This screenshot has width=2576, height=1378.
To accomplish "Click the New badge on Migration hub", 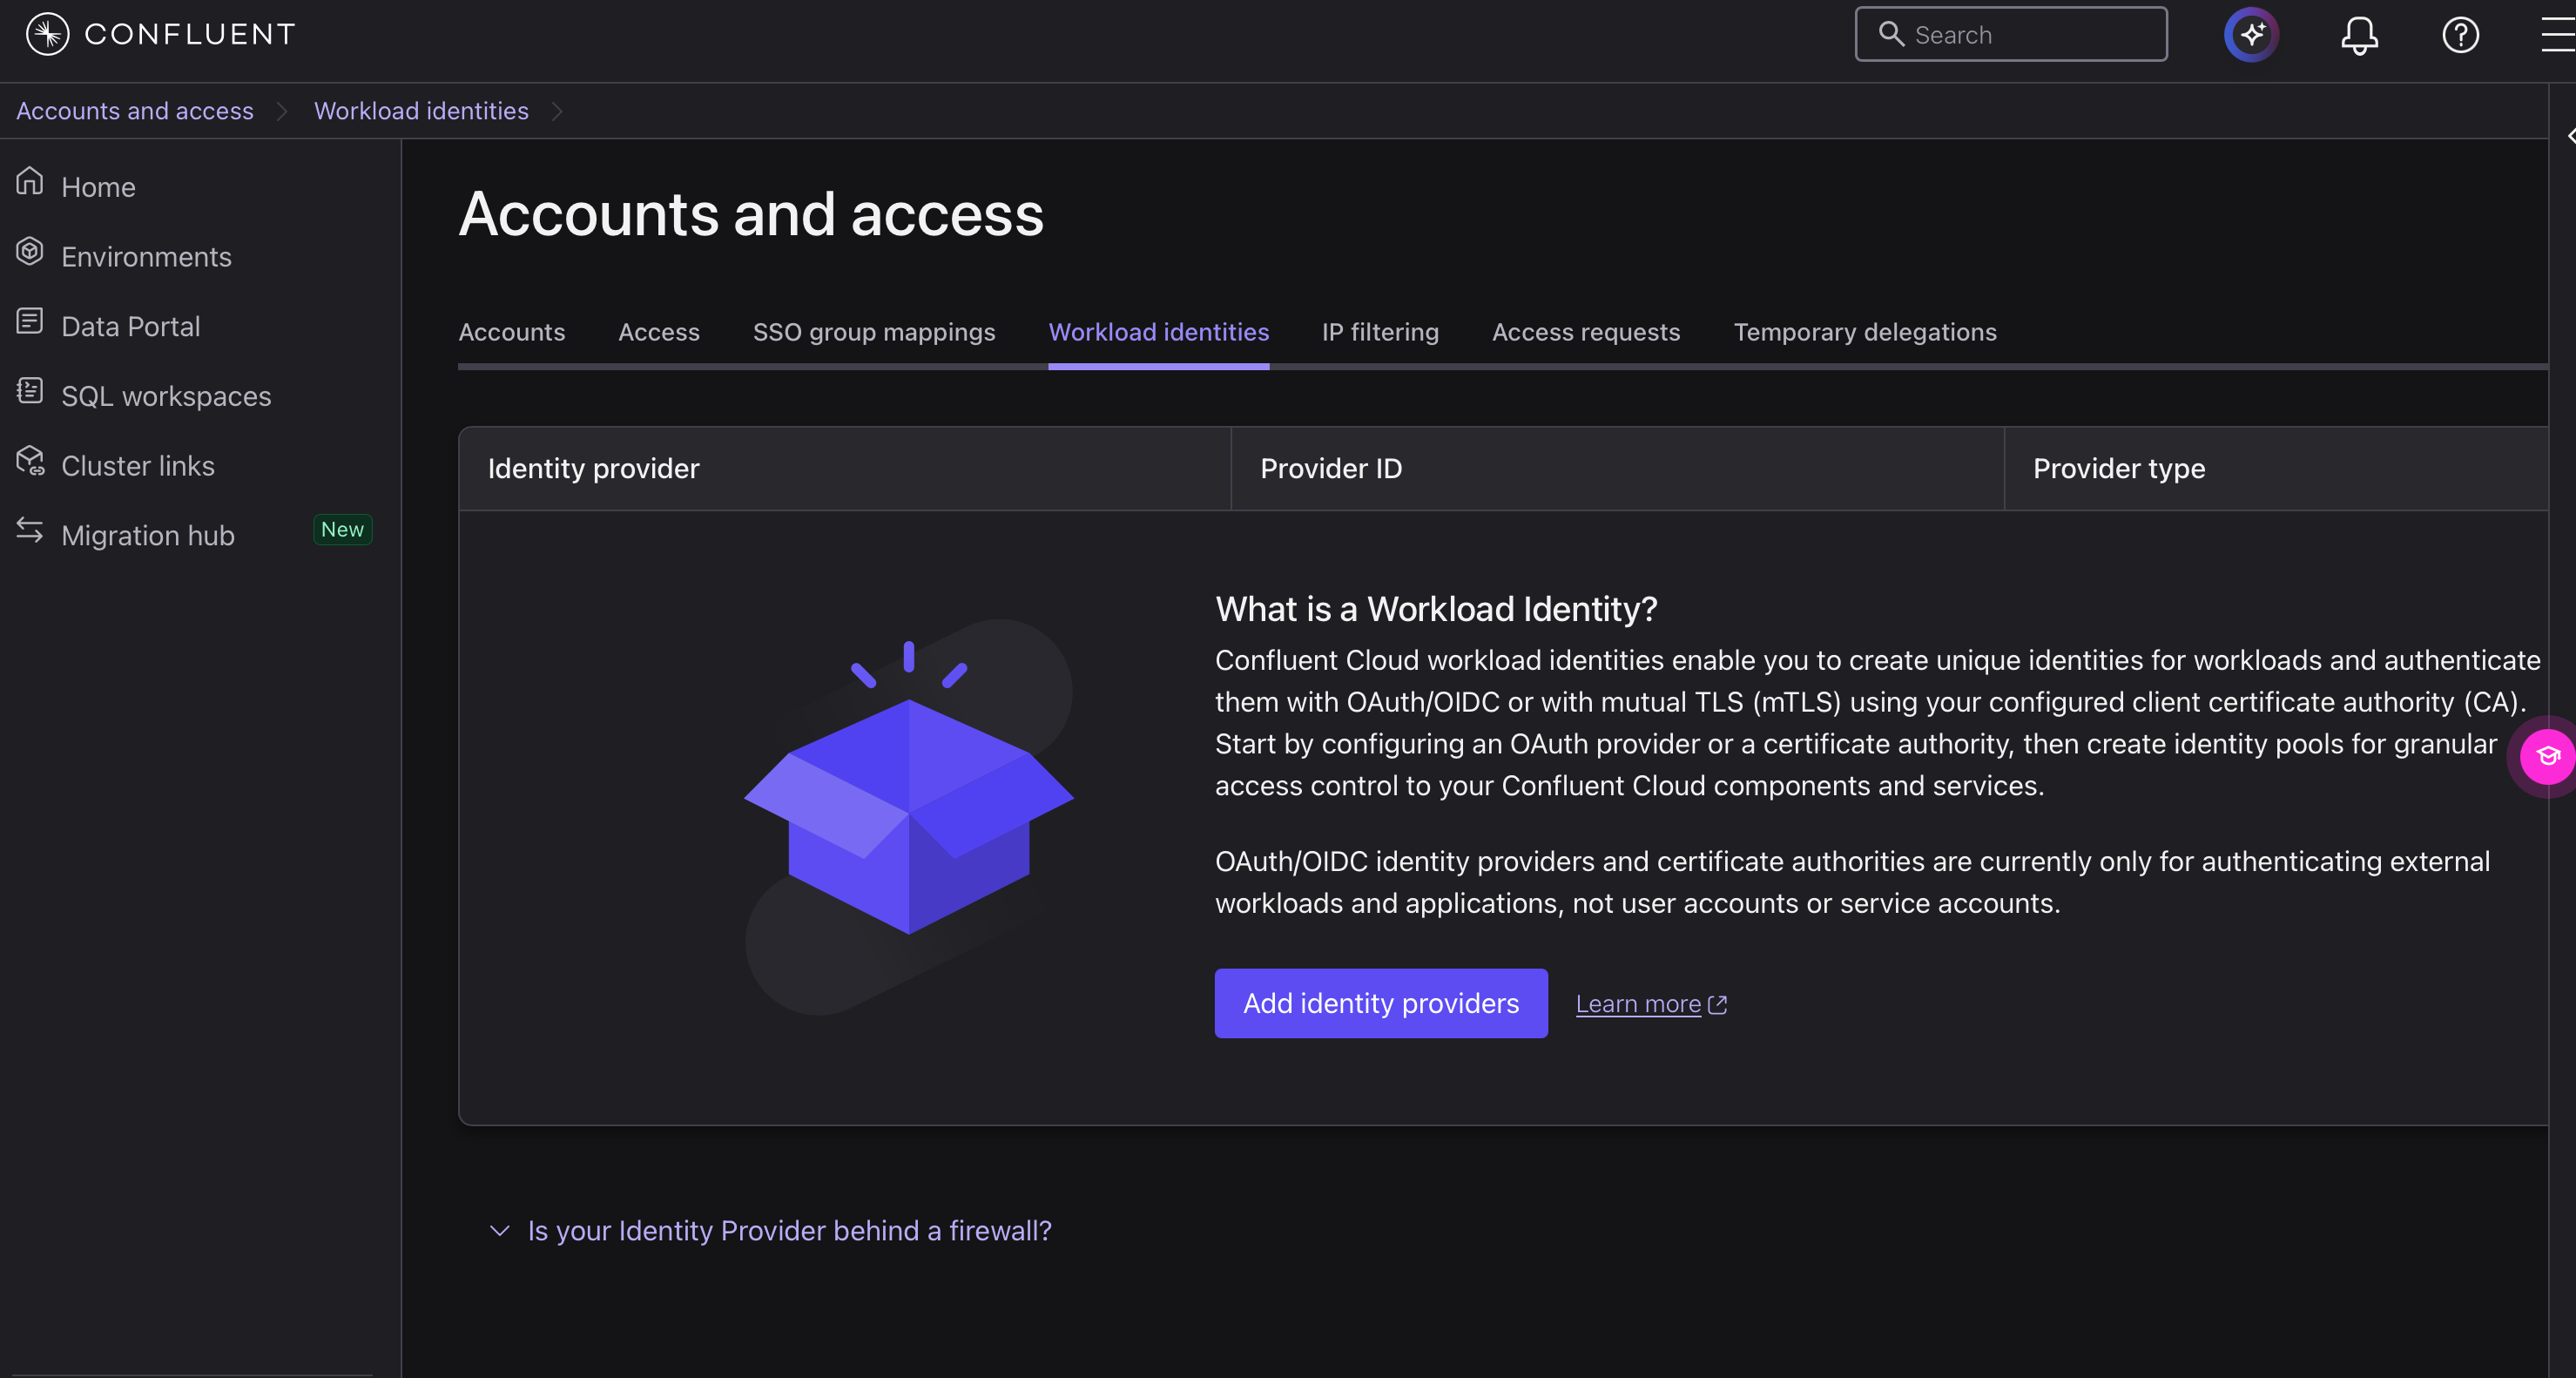I will pyautogui.click(x=342, y=530).
